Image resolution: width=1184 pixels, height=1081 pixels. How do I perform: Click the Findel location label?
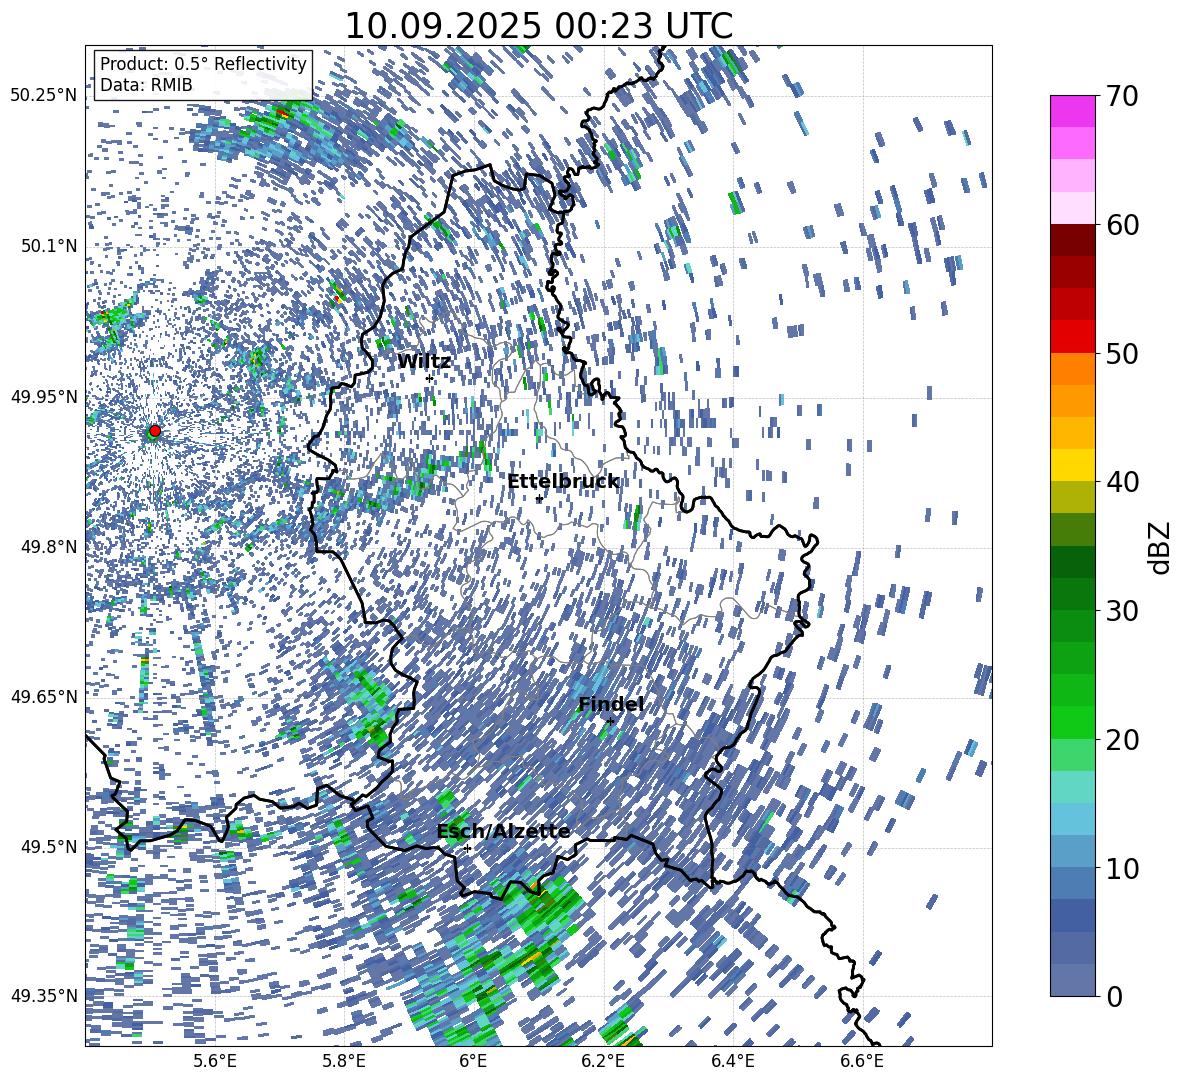coord(610,704)
